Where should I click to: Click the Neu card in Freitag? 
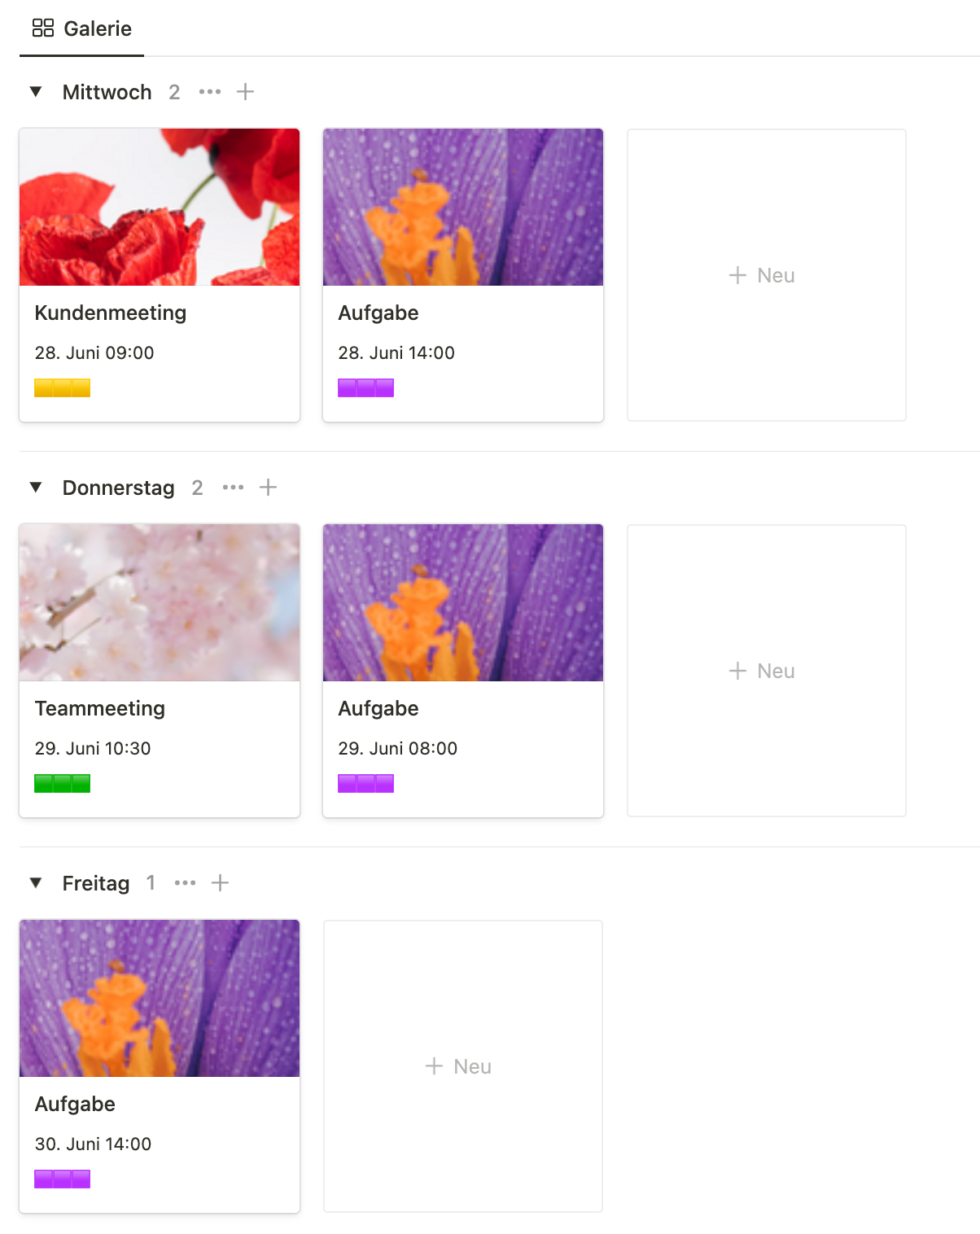462,1066
